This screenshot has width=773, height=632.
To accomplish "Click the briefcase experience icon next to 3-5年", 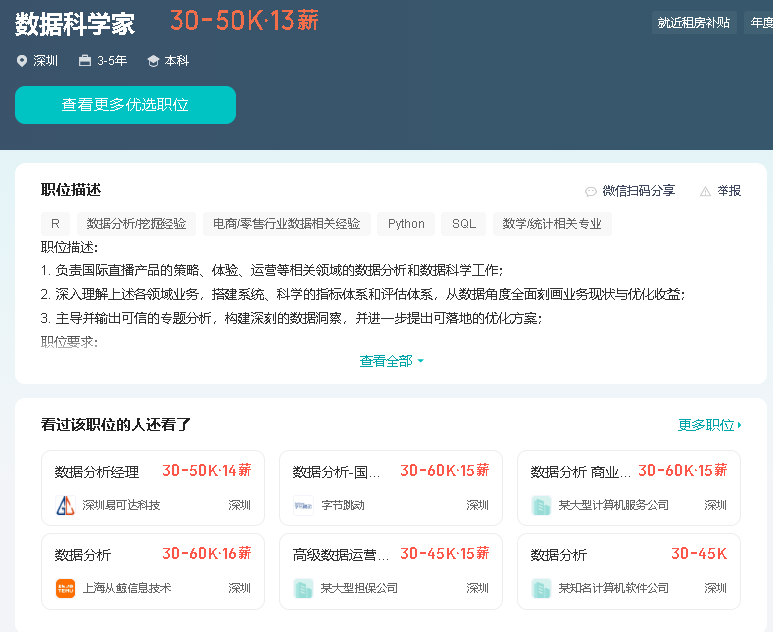I will [85, 61].
